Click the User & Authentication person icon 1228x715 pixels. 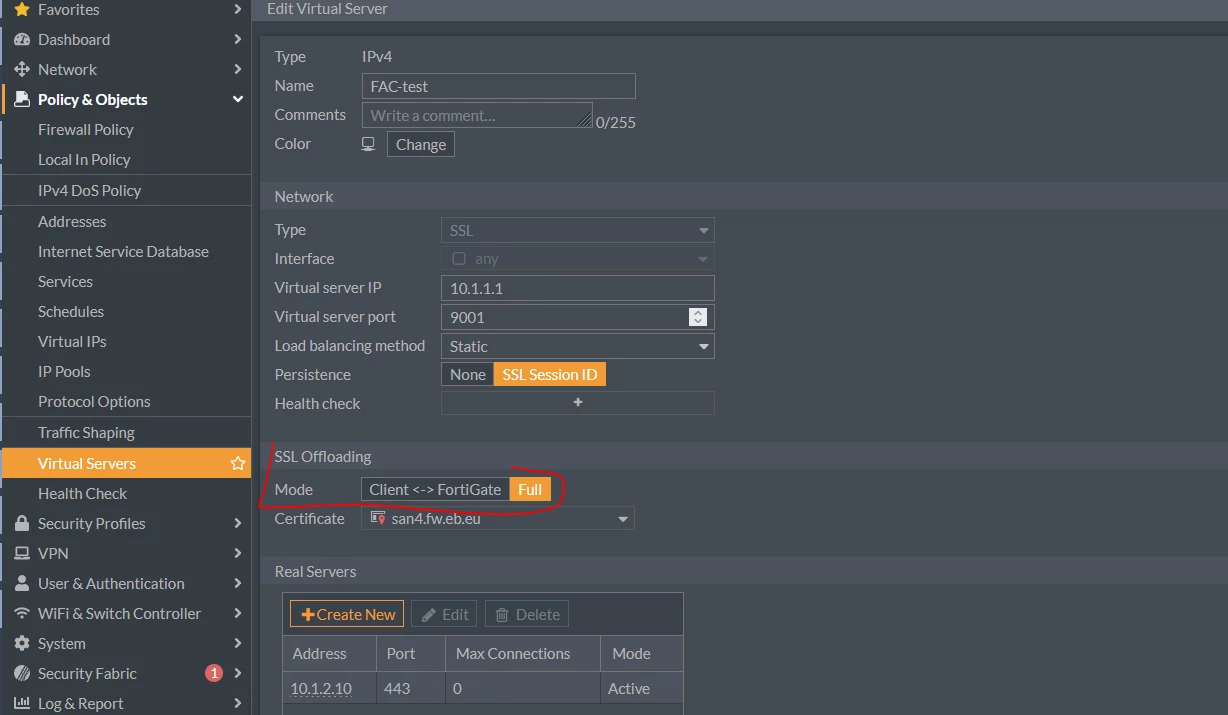22,584
